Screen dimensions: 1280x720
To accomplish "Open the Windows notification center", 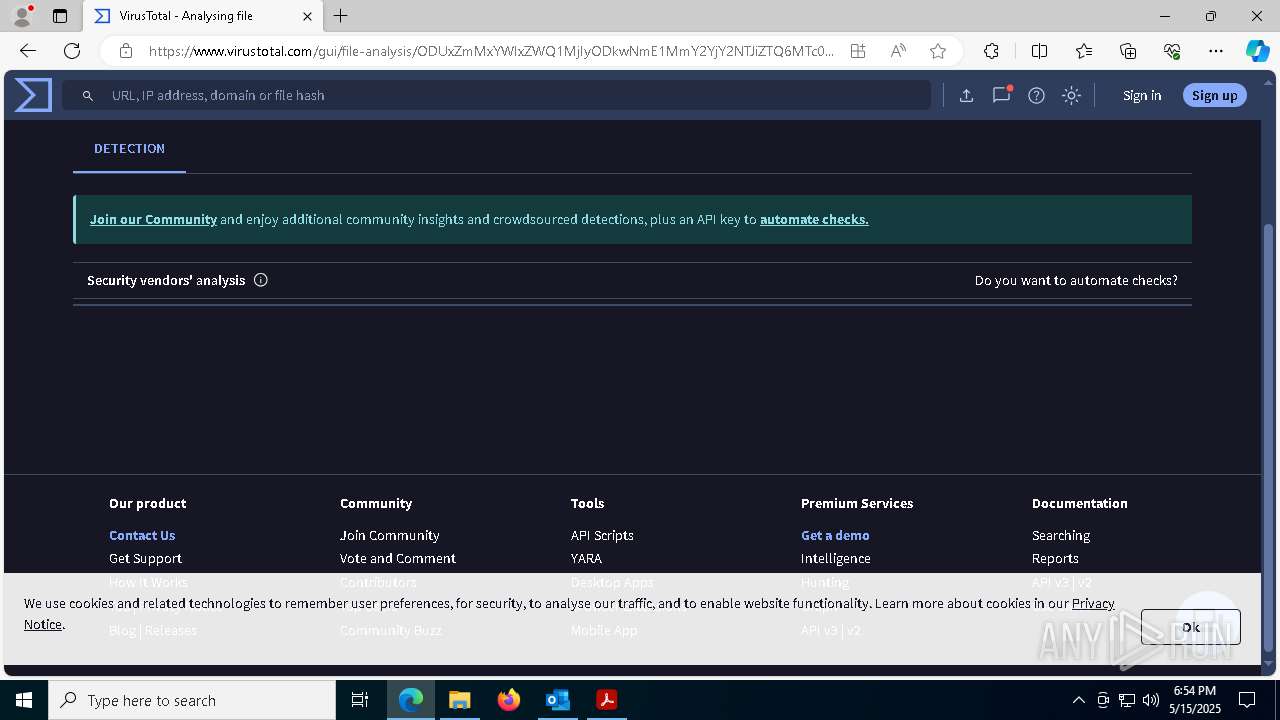I will (1247, 700).
